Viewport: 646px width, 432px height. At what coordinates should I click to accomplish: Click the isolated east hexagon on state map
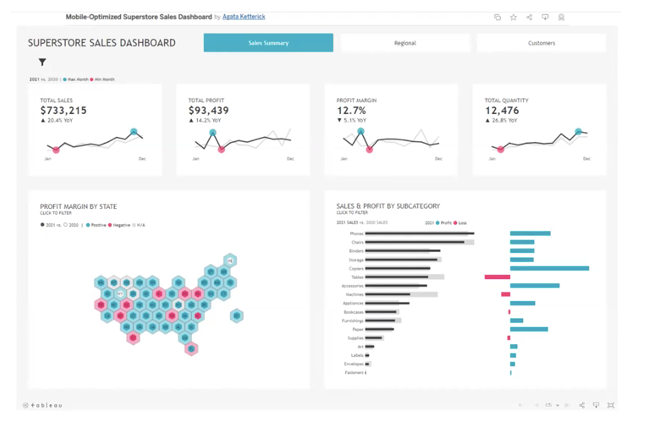[x=237, y=316]
